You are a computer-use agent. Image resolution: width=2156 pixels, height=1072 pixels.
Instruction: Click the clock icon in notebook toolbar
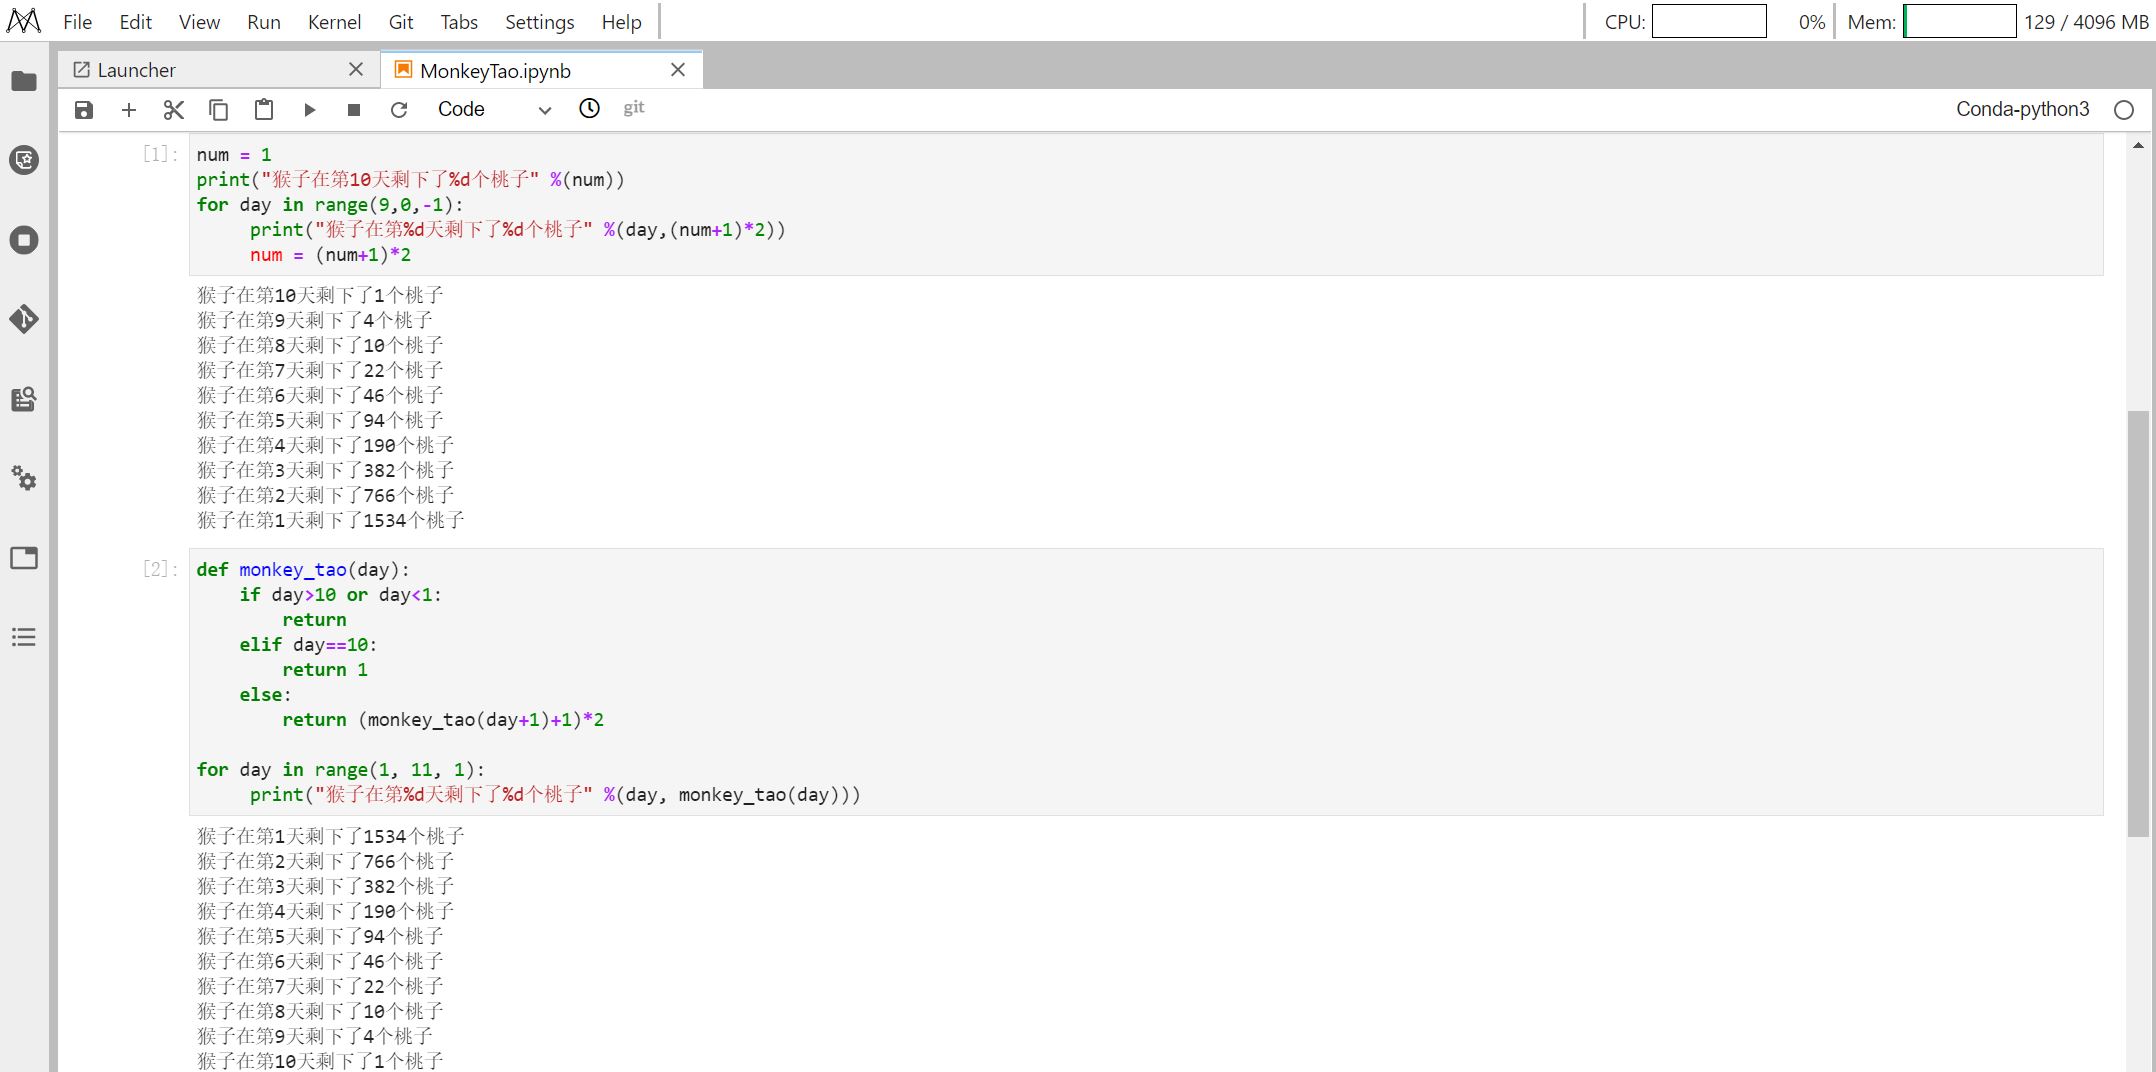coord(590,108)
